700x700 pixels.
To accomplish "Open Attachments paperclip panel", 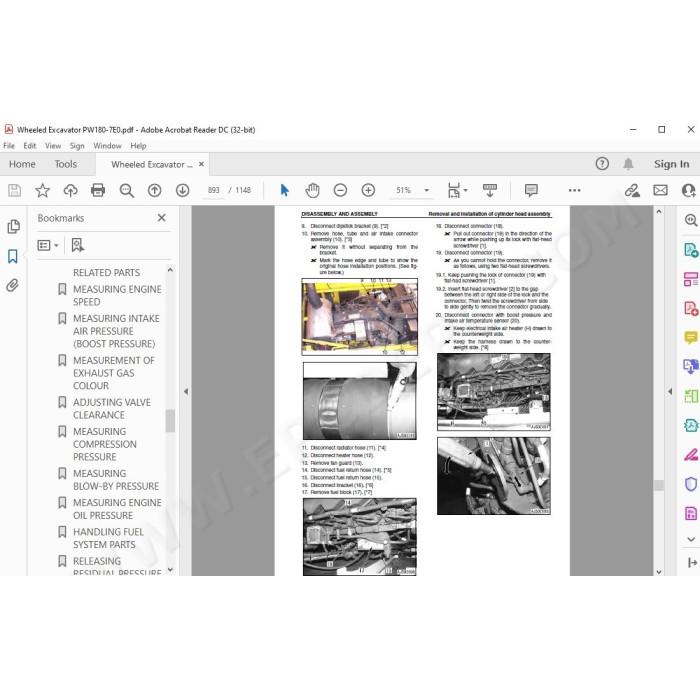I will pos(13,285).
